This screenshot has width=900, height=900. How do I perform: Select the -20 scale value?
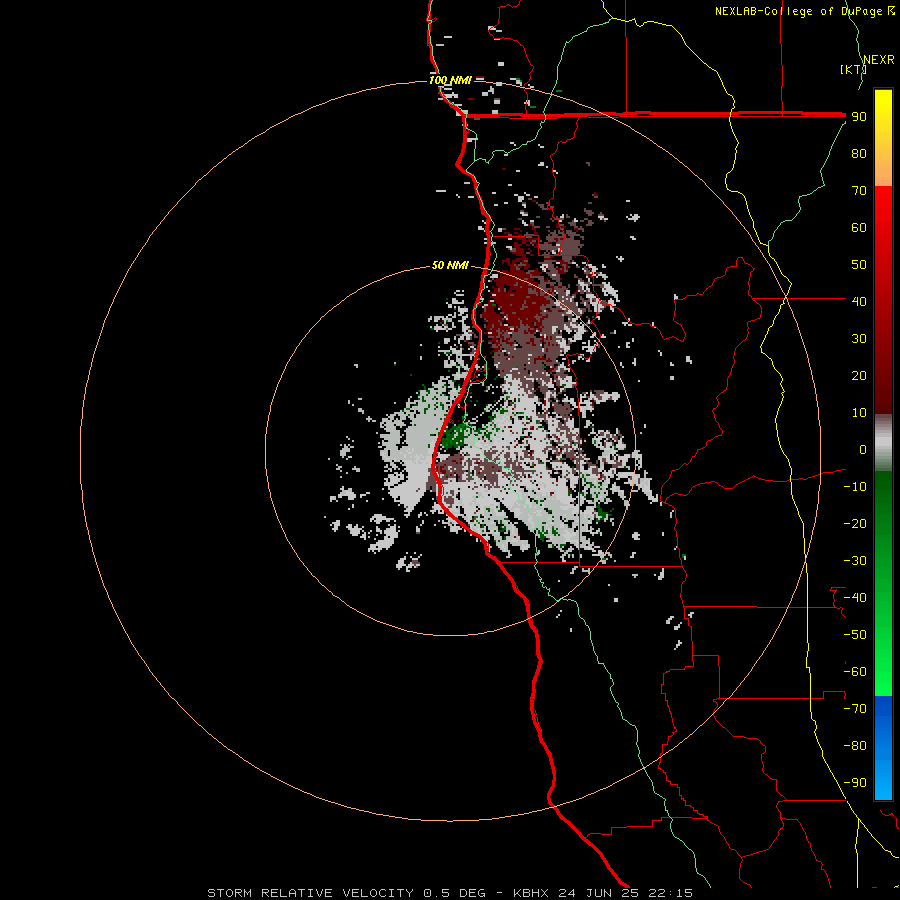click(855, 523)
